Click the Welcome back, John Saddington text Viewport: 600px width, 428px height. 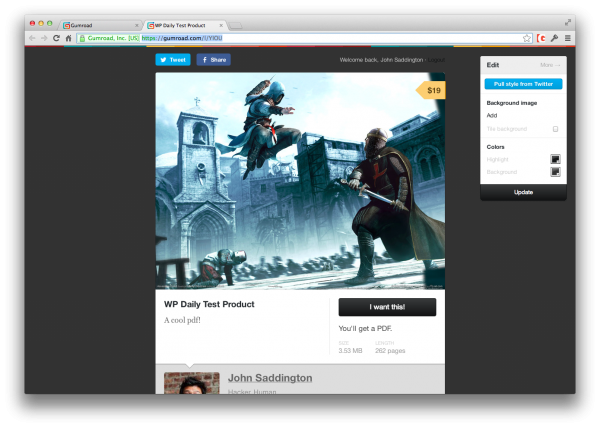tap(381, 60)
